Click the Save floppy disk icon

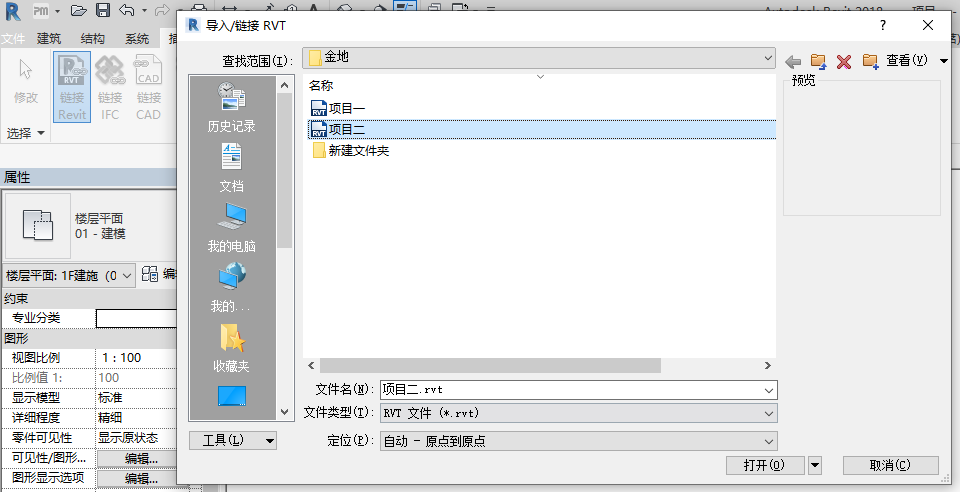103,10
